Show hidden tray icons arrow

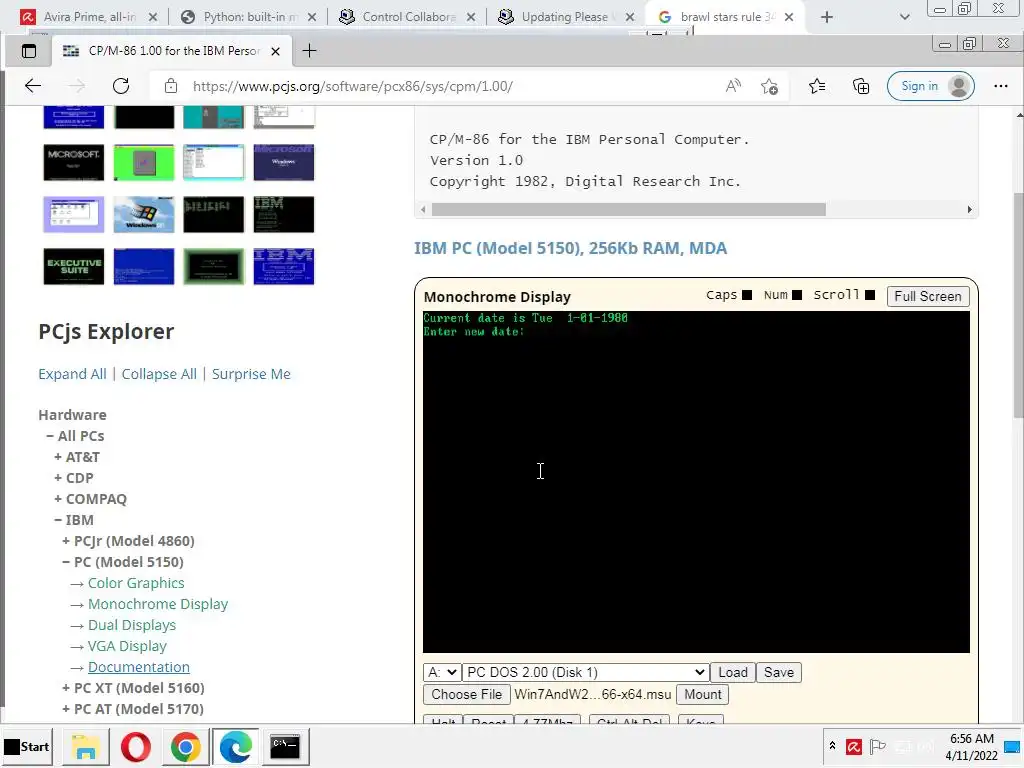tap(832, 746)
